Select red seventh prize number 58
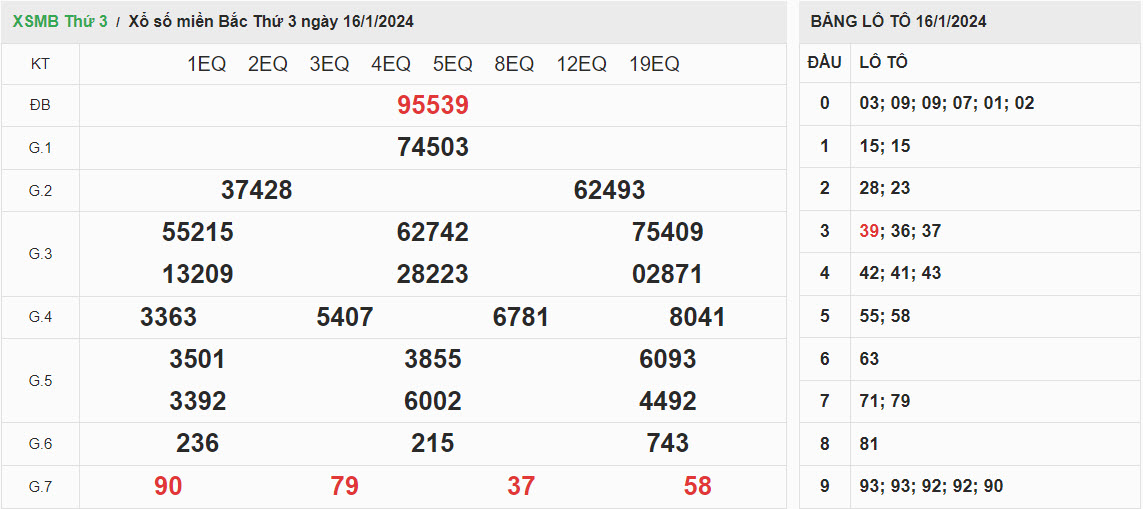The width and height of the screenshot is (1143, 509). coord(697,486)
